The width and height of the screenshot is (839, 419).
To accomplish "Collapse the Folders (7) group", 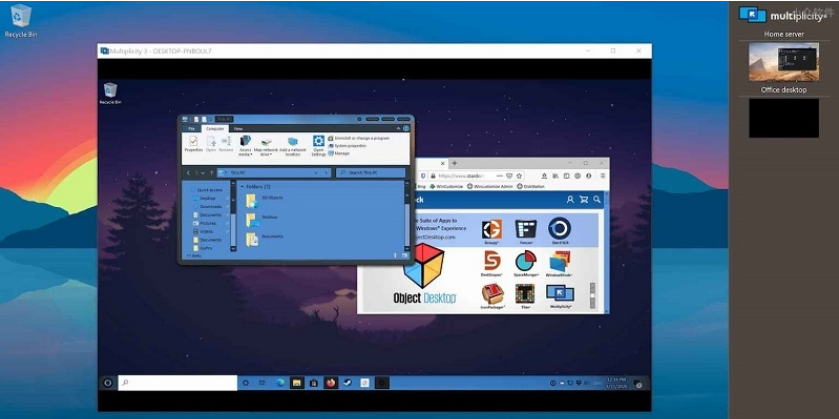I will 240,186.
